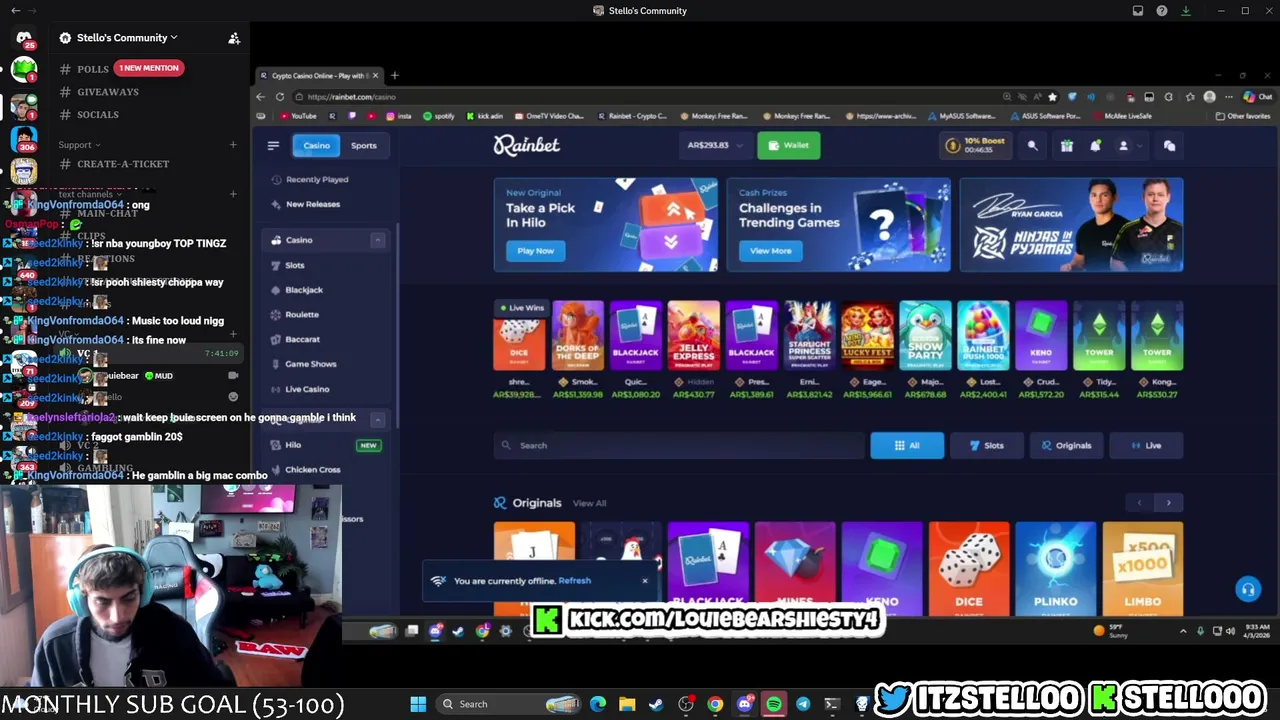Click the browser favorites star icon

click(1052, 97)
